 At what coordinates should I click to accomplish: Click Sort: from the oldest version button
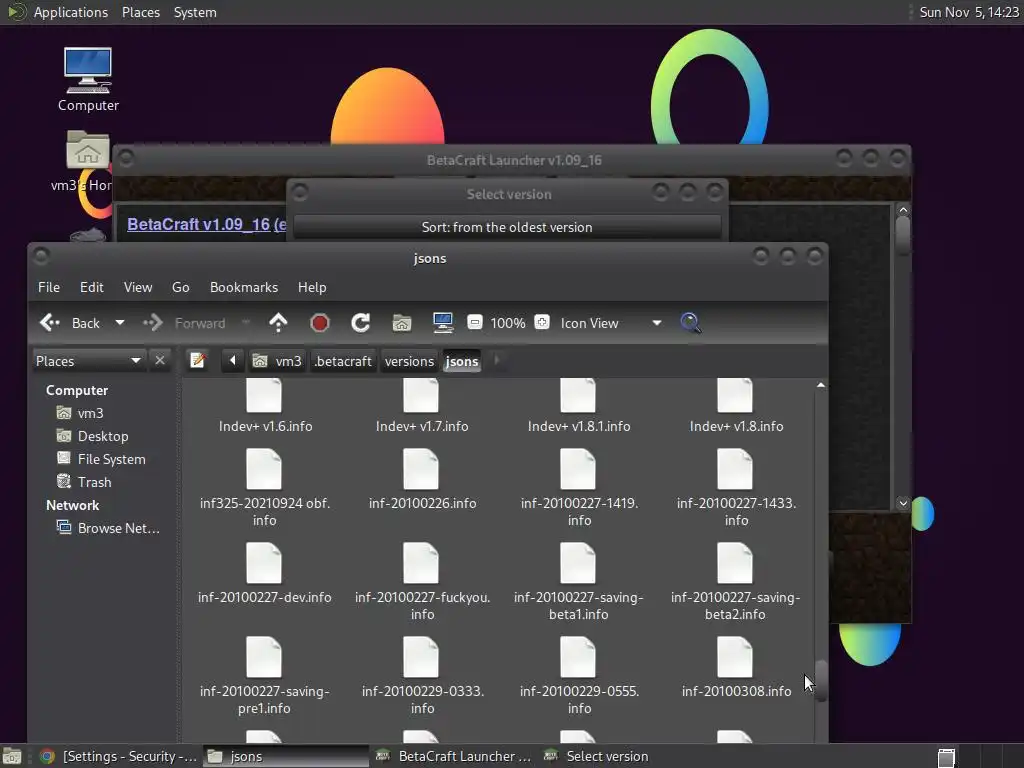click(507, 227)
